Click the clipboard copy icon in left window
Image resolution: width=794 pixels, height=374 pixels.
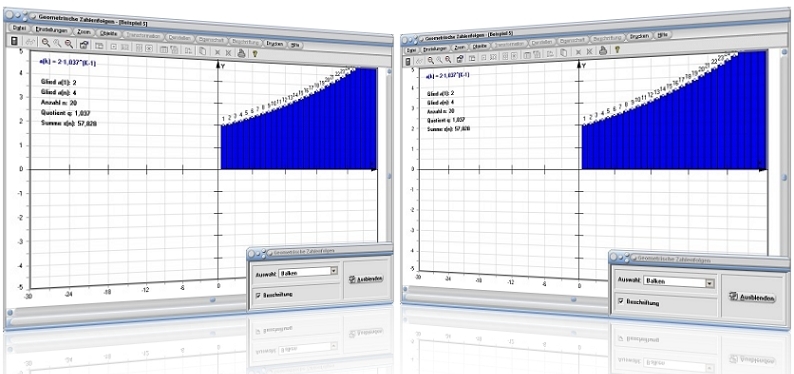(x=202, y=50)
